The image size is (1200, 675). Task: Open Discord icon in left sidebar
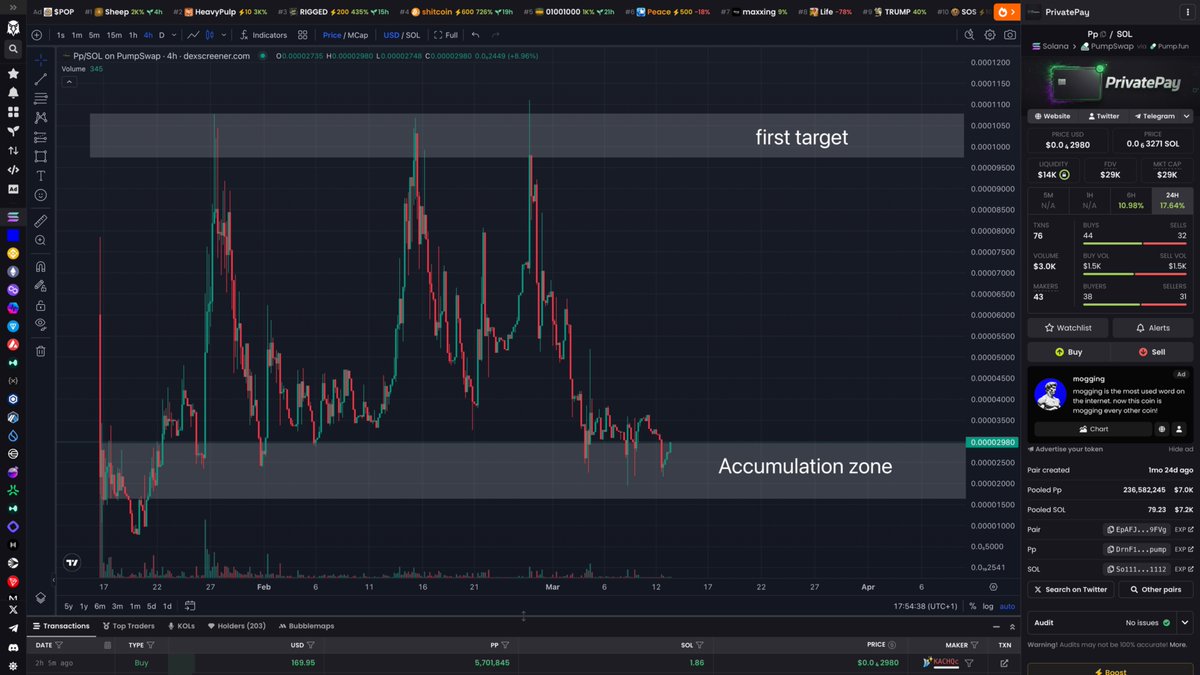click(13, 647)
